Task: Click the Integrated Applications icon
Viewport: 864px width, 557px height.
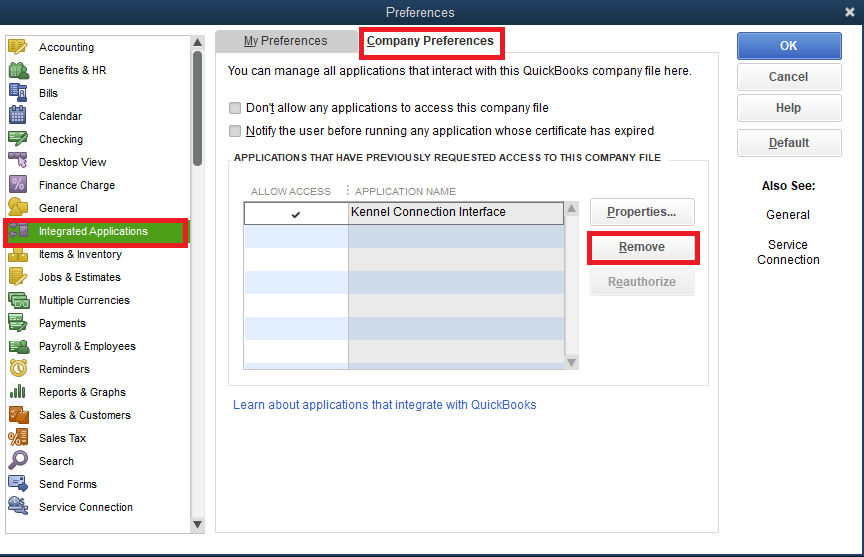Action: click(x=18, y=231)
